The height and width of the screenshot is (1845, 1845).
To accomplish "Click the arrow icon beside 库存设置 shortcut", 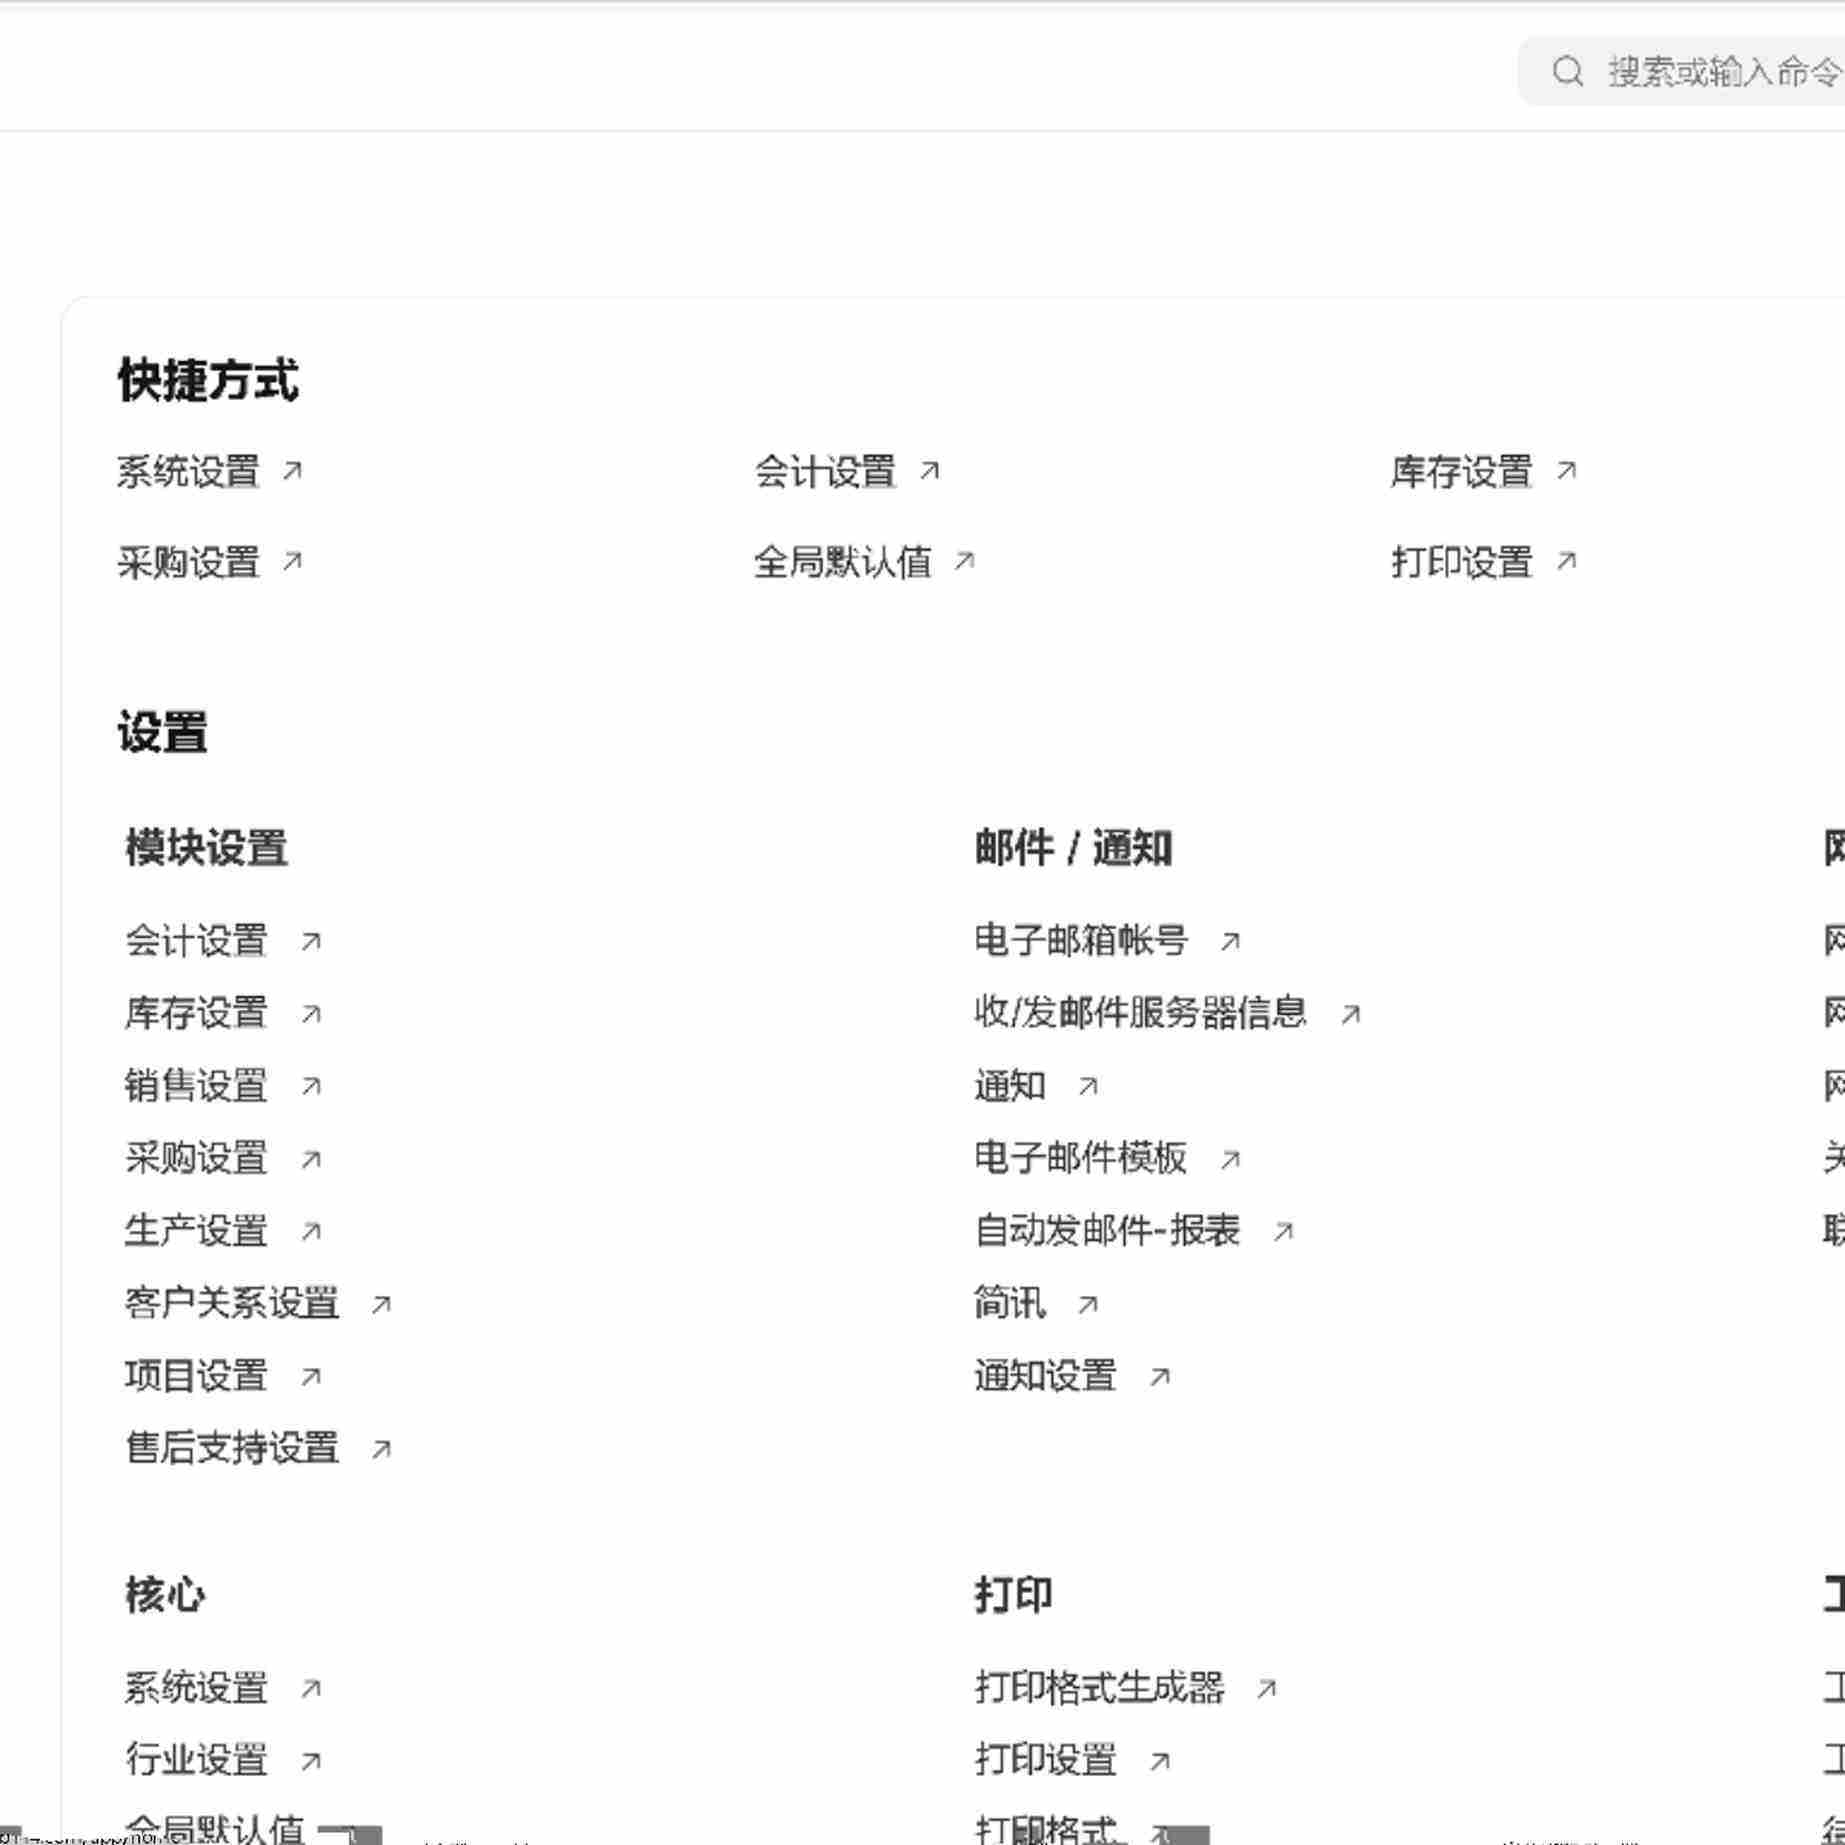I will [1565, 470].
